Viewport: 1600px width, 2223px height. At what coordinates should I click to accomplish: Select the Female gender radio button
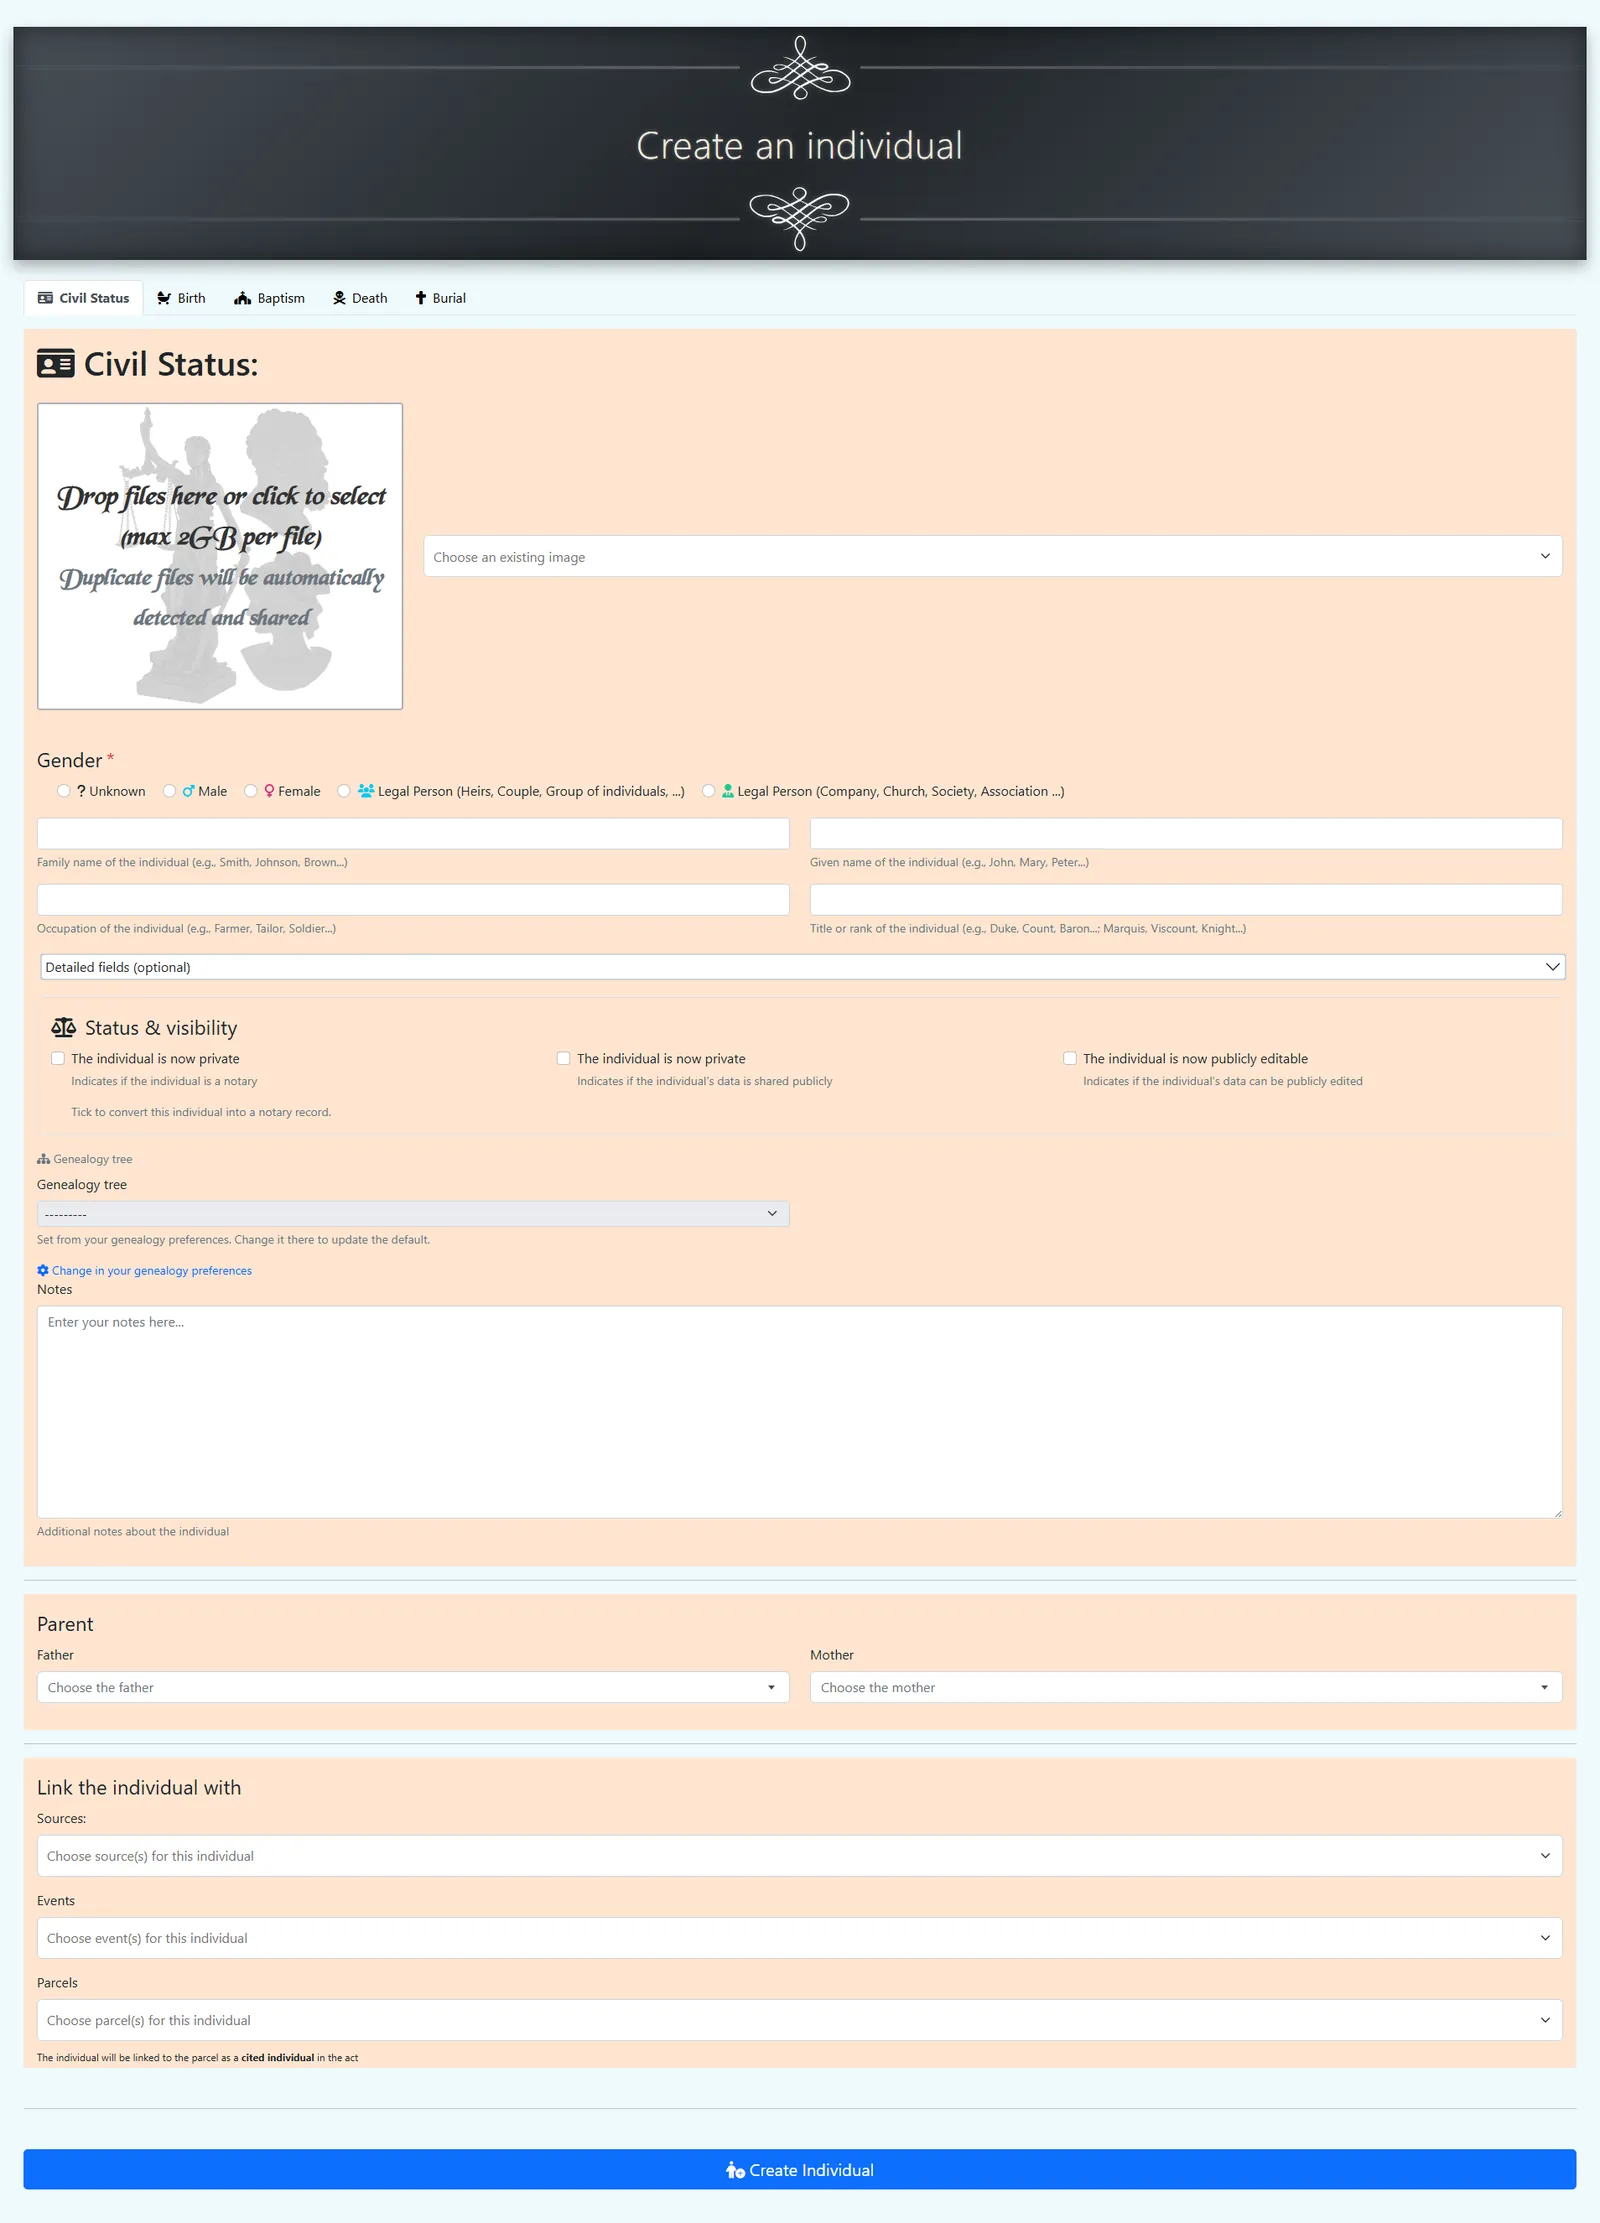pos(251,791)
